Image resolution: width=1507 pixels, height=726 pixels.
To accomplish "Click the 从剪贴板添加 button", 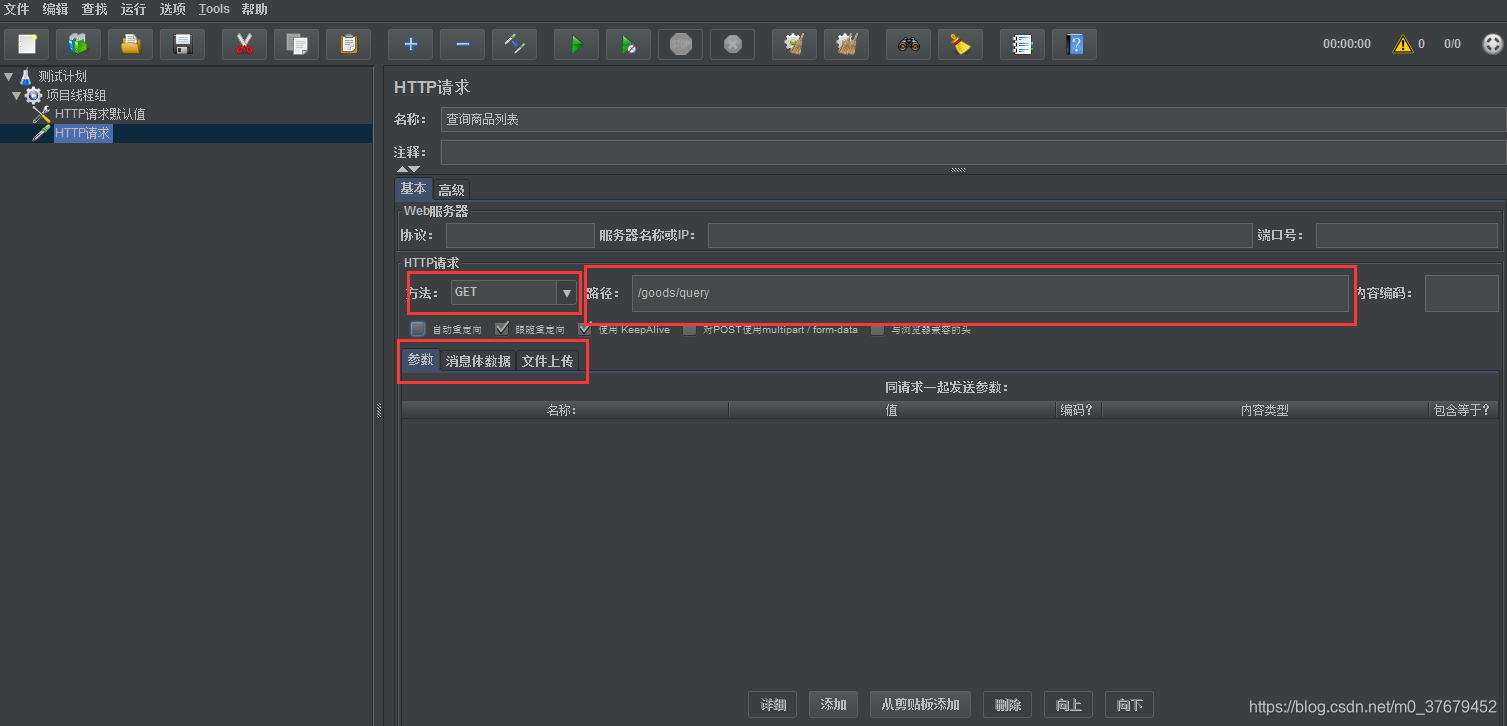I will click(921, 705).
